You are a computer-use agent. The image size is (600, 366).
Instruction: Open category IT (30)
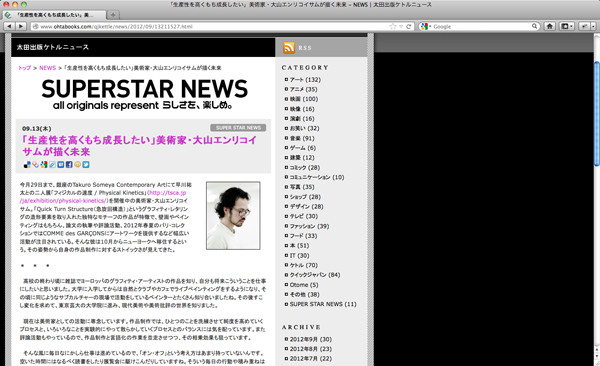coord(299,255)
